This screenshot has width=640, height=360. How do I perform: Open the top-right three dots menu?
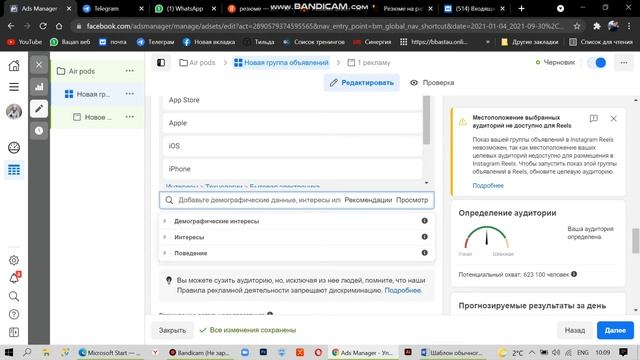click(x=624, y=62)
